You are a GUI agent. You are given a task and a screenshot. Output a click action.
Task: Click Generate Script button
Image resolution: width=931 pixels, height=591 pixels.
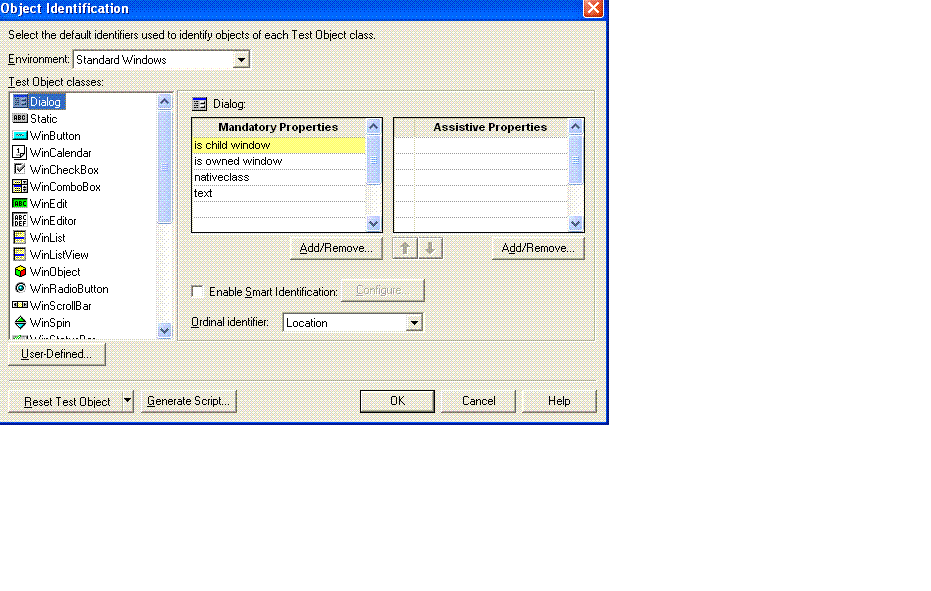(x=188, y=401)
